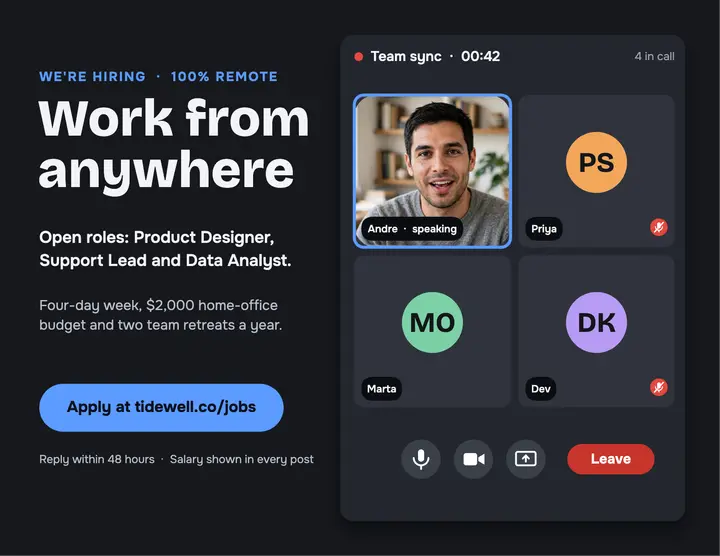Select Andre's speaking video tile
720x556 pixels.
[x=432, y=171]
